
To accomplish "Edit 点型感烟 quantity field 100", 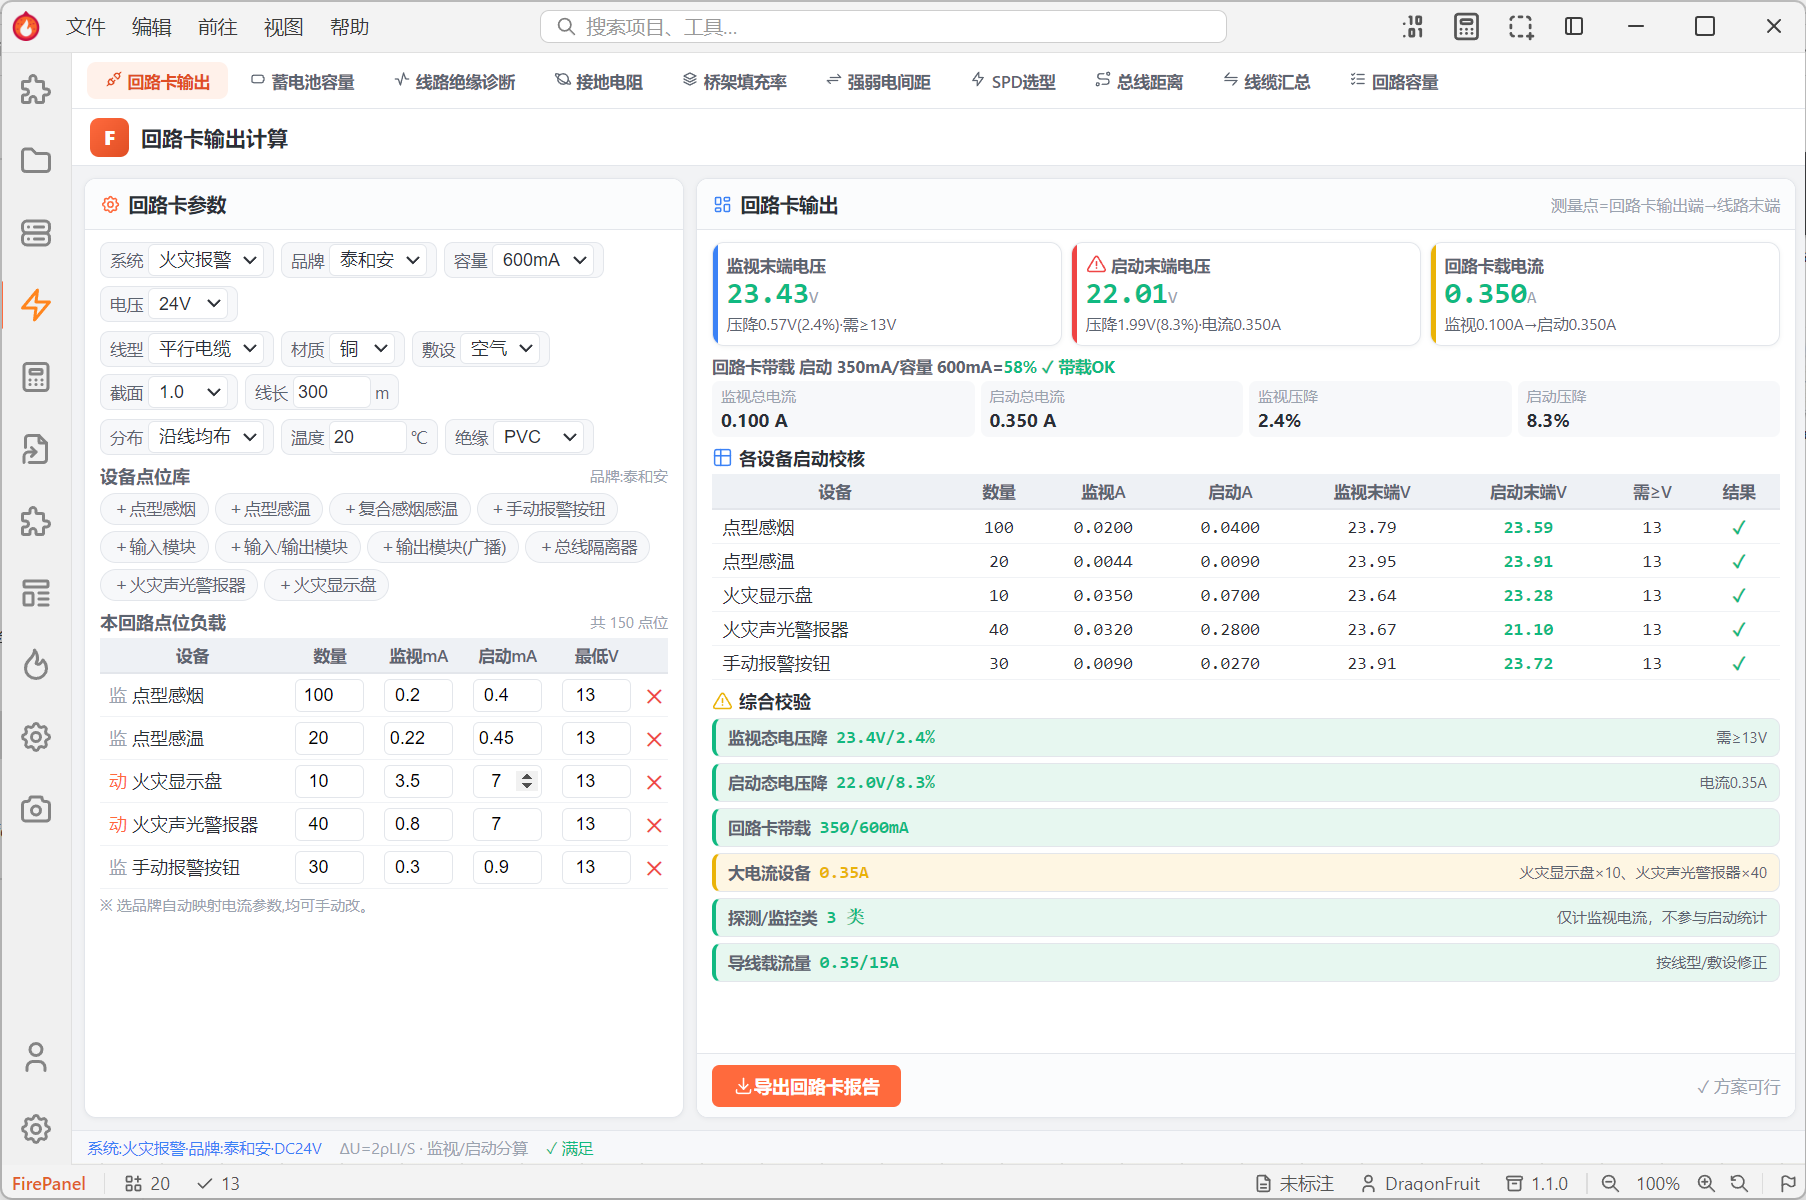I will [x=329, y=695].
